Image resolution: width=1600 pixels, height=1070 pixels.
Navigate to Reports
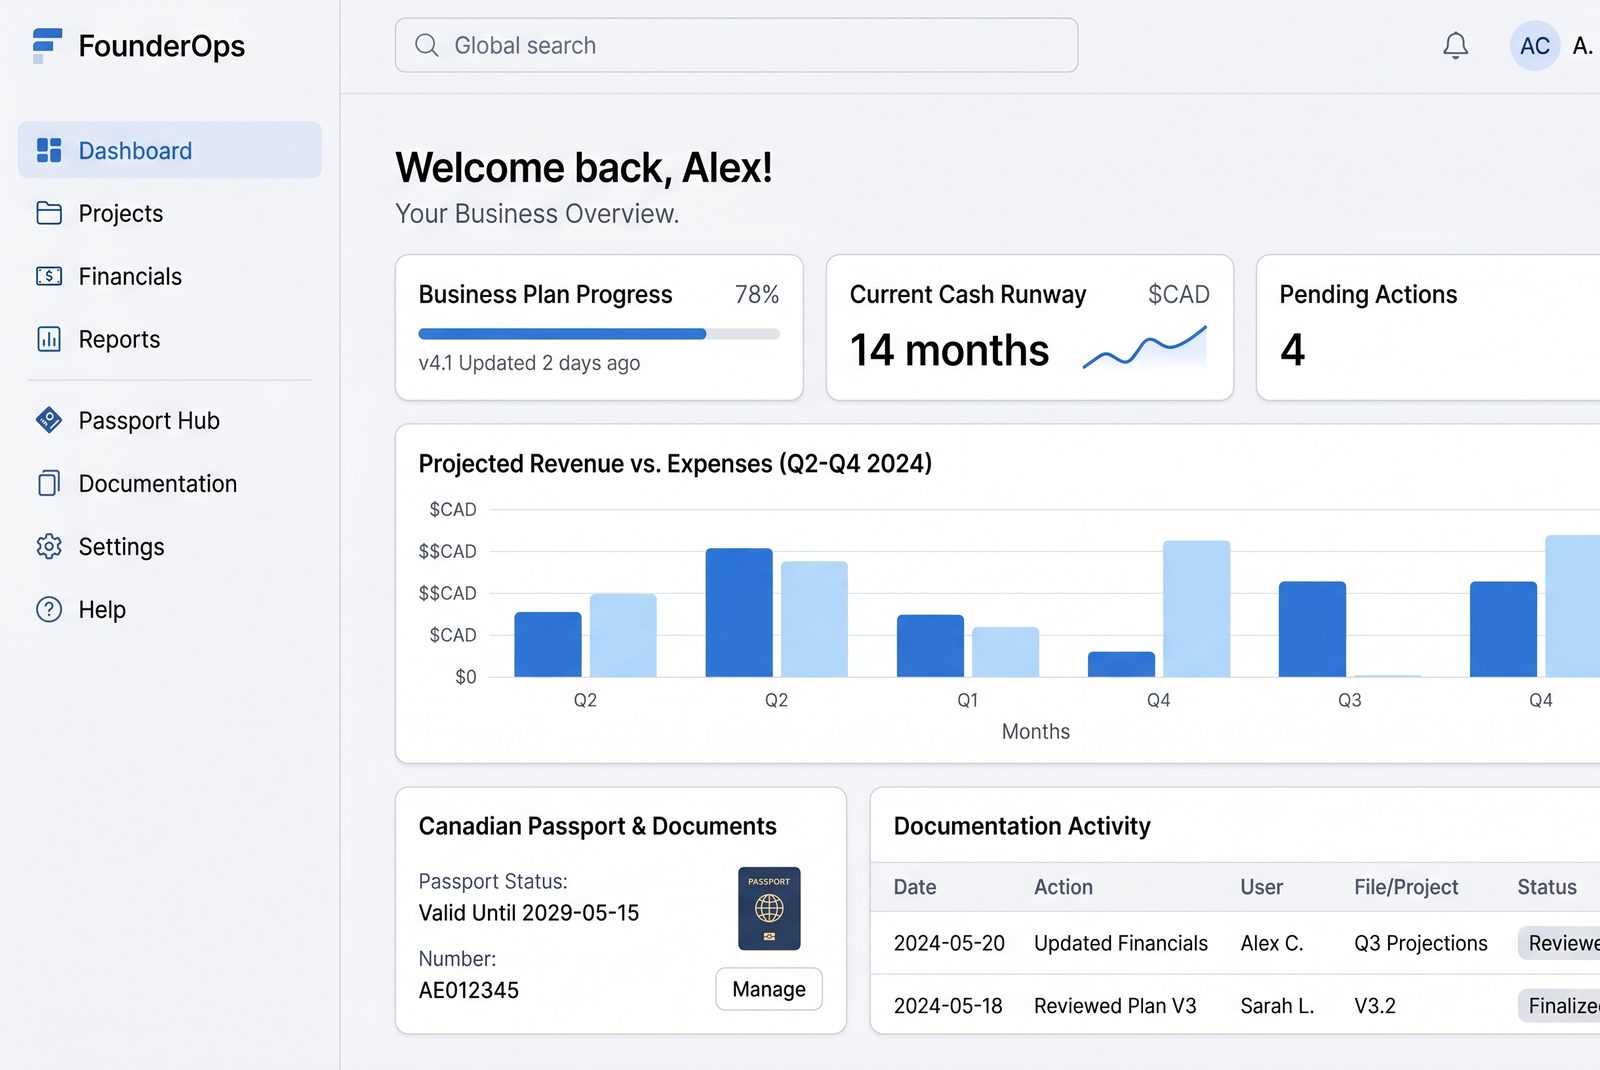pyautogui.click(x=119, y=339)
